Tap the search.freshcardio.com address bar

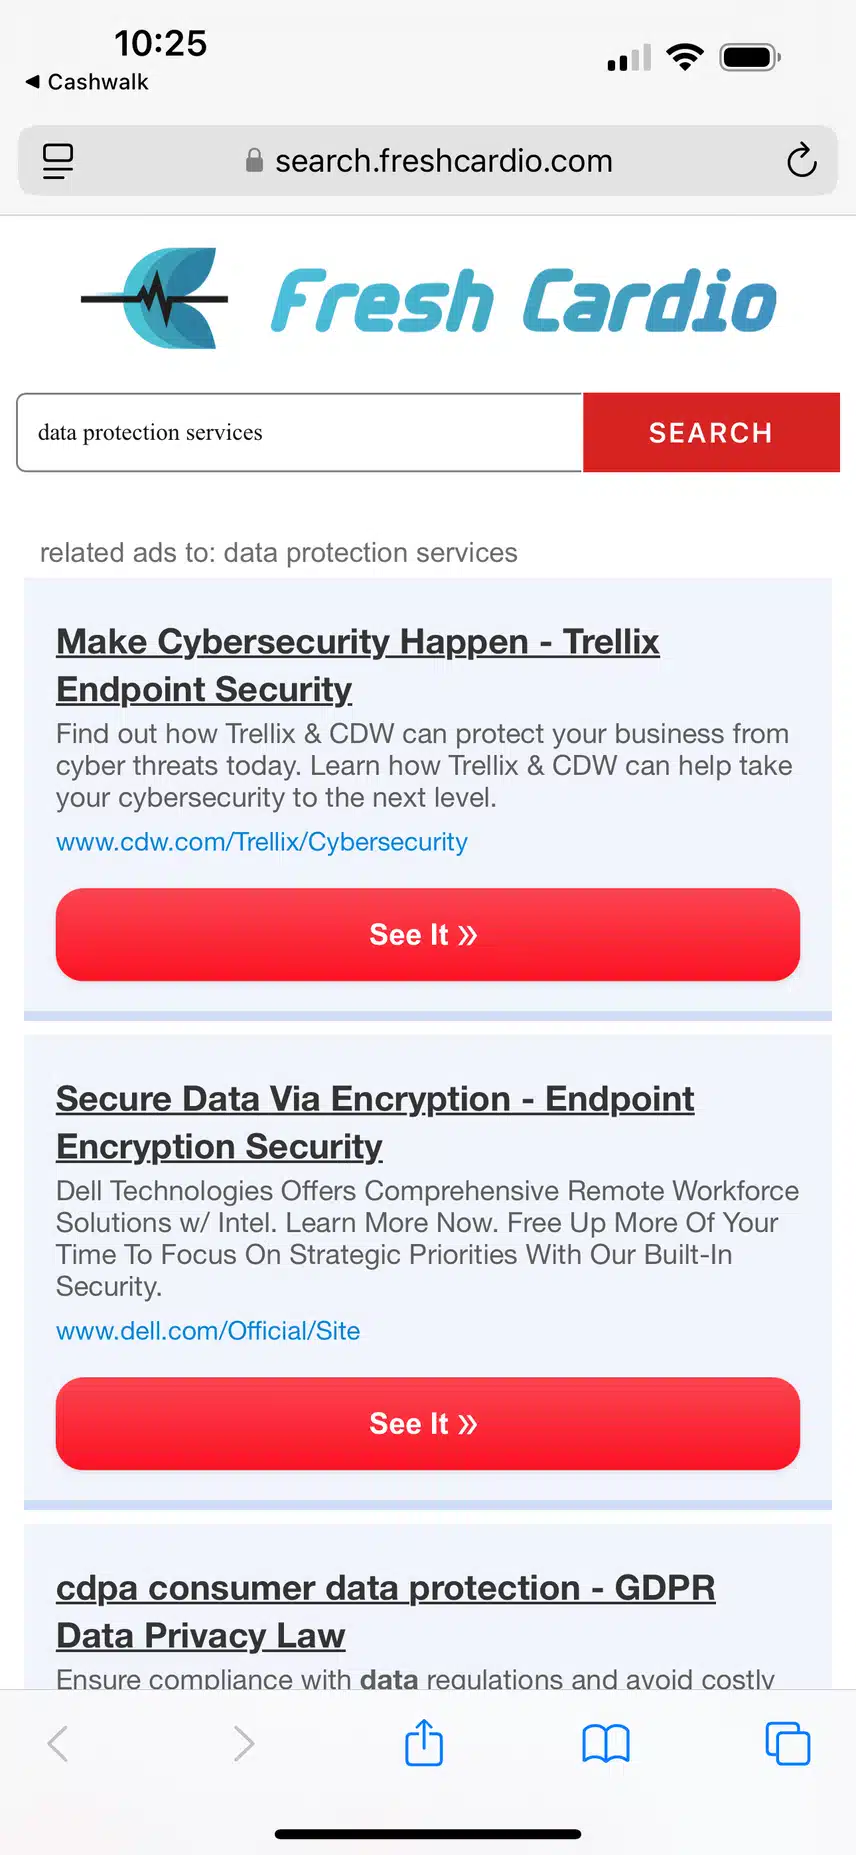428,161
